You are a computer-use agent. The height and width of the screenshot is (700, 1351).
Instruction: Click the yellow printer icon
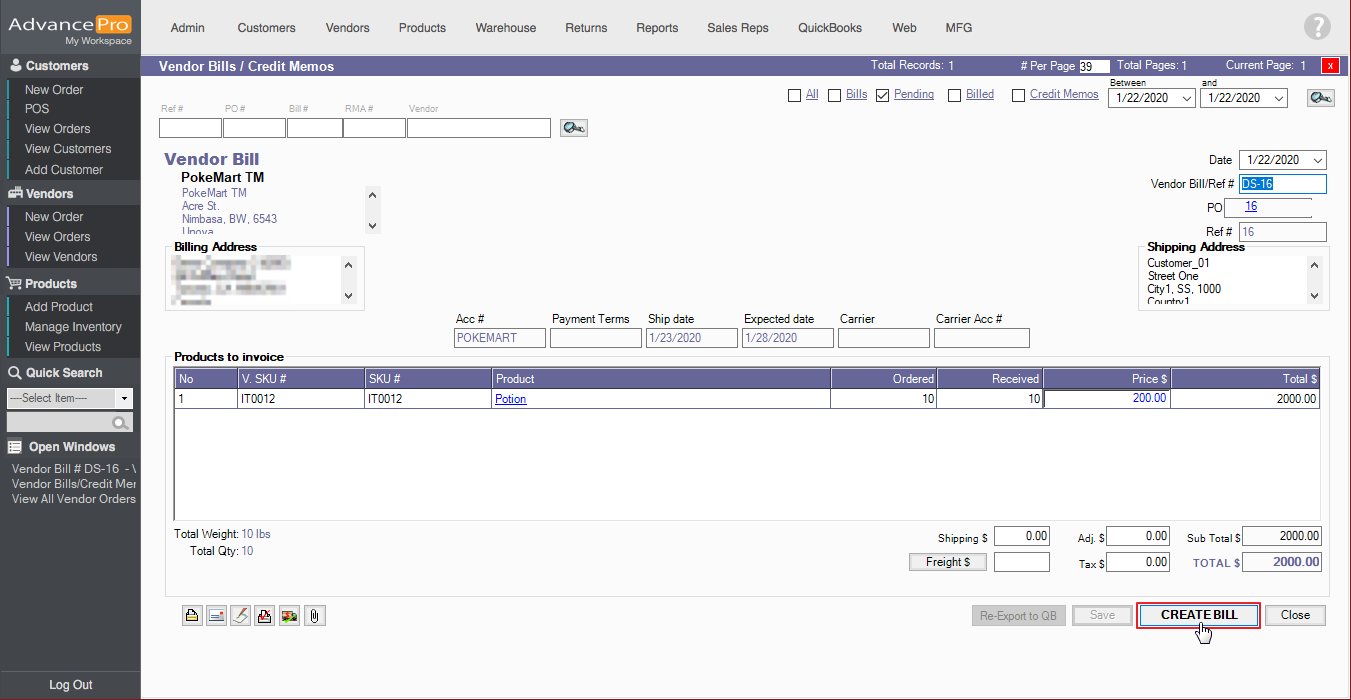[192, 616]
